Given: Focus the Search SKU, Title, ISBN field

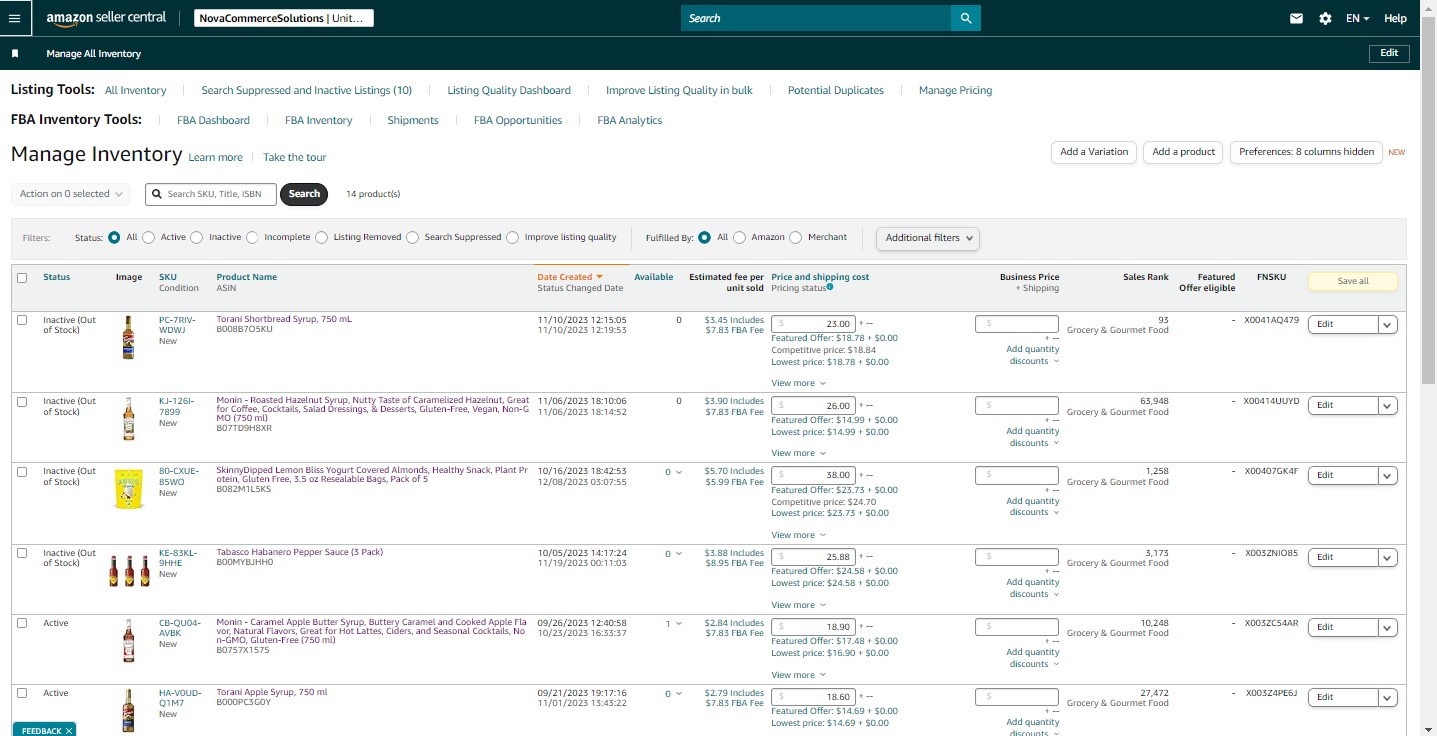Looking at the screenshot, I should pyautogui.click(x=211, y=194).
